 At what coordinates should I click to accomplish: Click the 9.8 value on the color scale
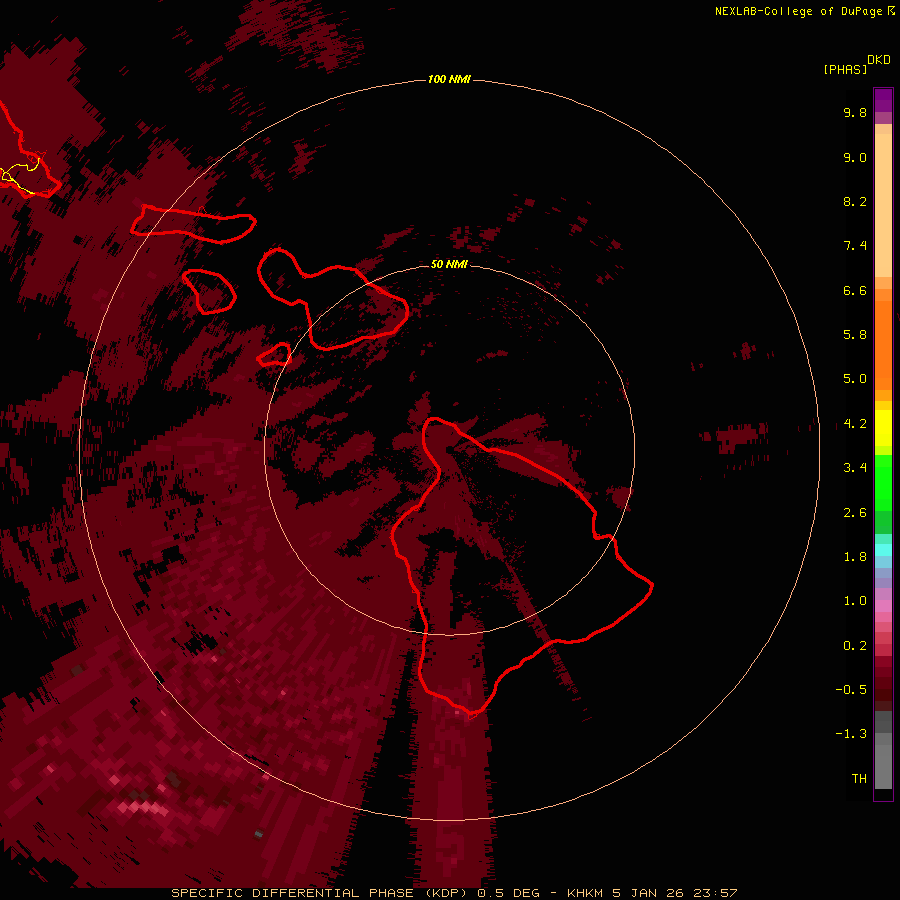(855, 112)
